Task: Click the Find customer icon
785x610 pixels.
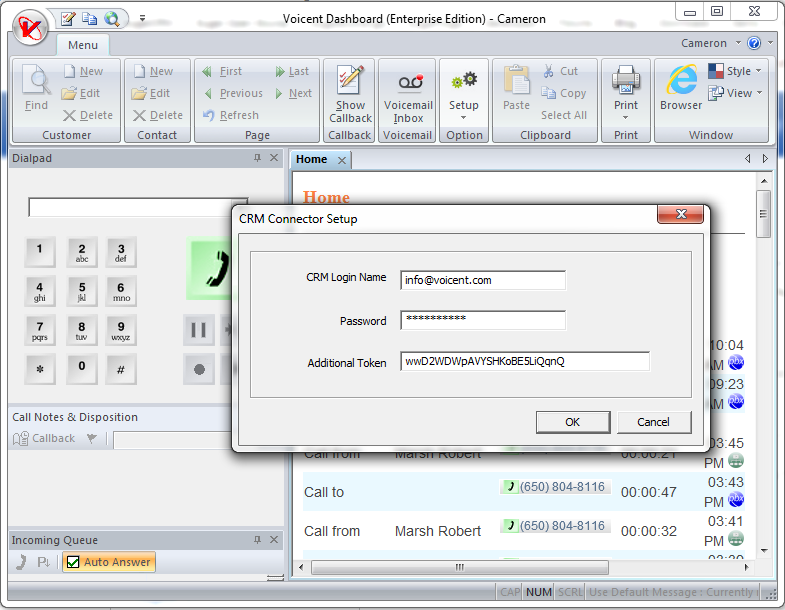Action: point(37,87)
